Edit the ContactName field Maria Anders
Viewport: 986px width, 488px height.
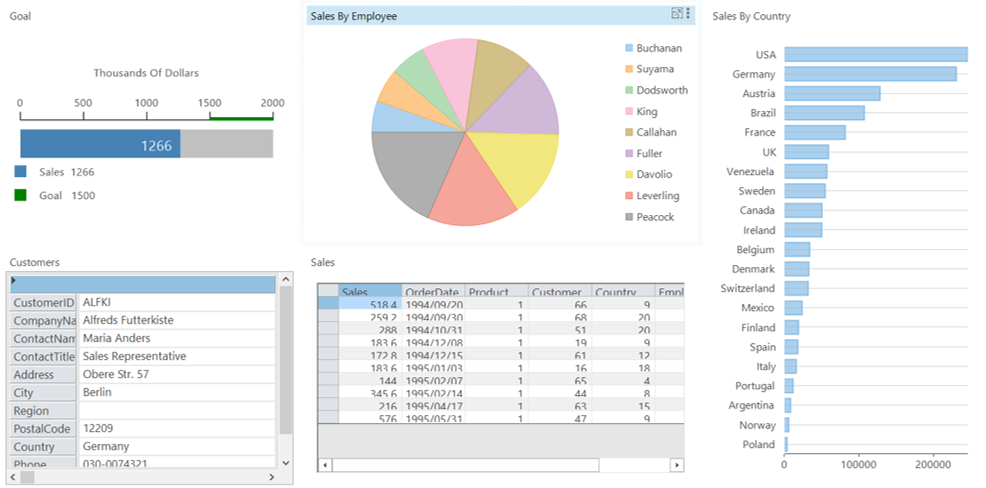pyautogui.click(x=177, y=338)
